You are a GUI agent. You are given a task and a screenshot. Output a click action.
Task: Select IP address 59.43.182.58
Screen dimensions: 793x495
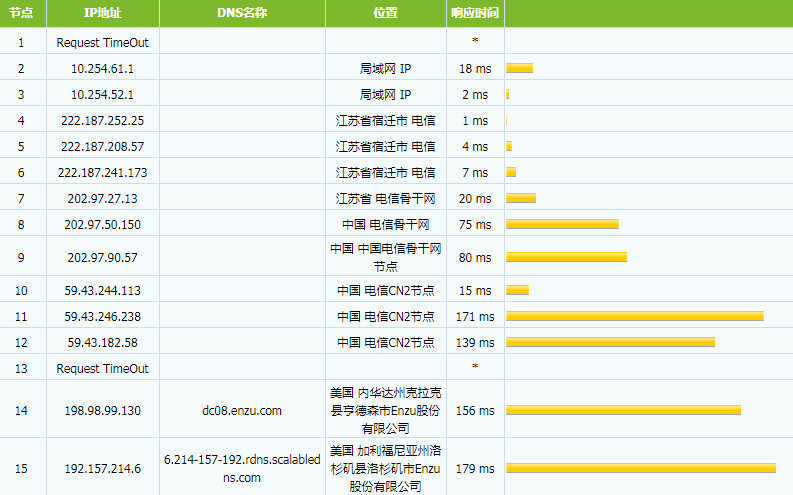pos(103,343)
